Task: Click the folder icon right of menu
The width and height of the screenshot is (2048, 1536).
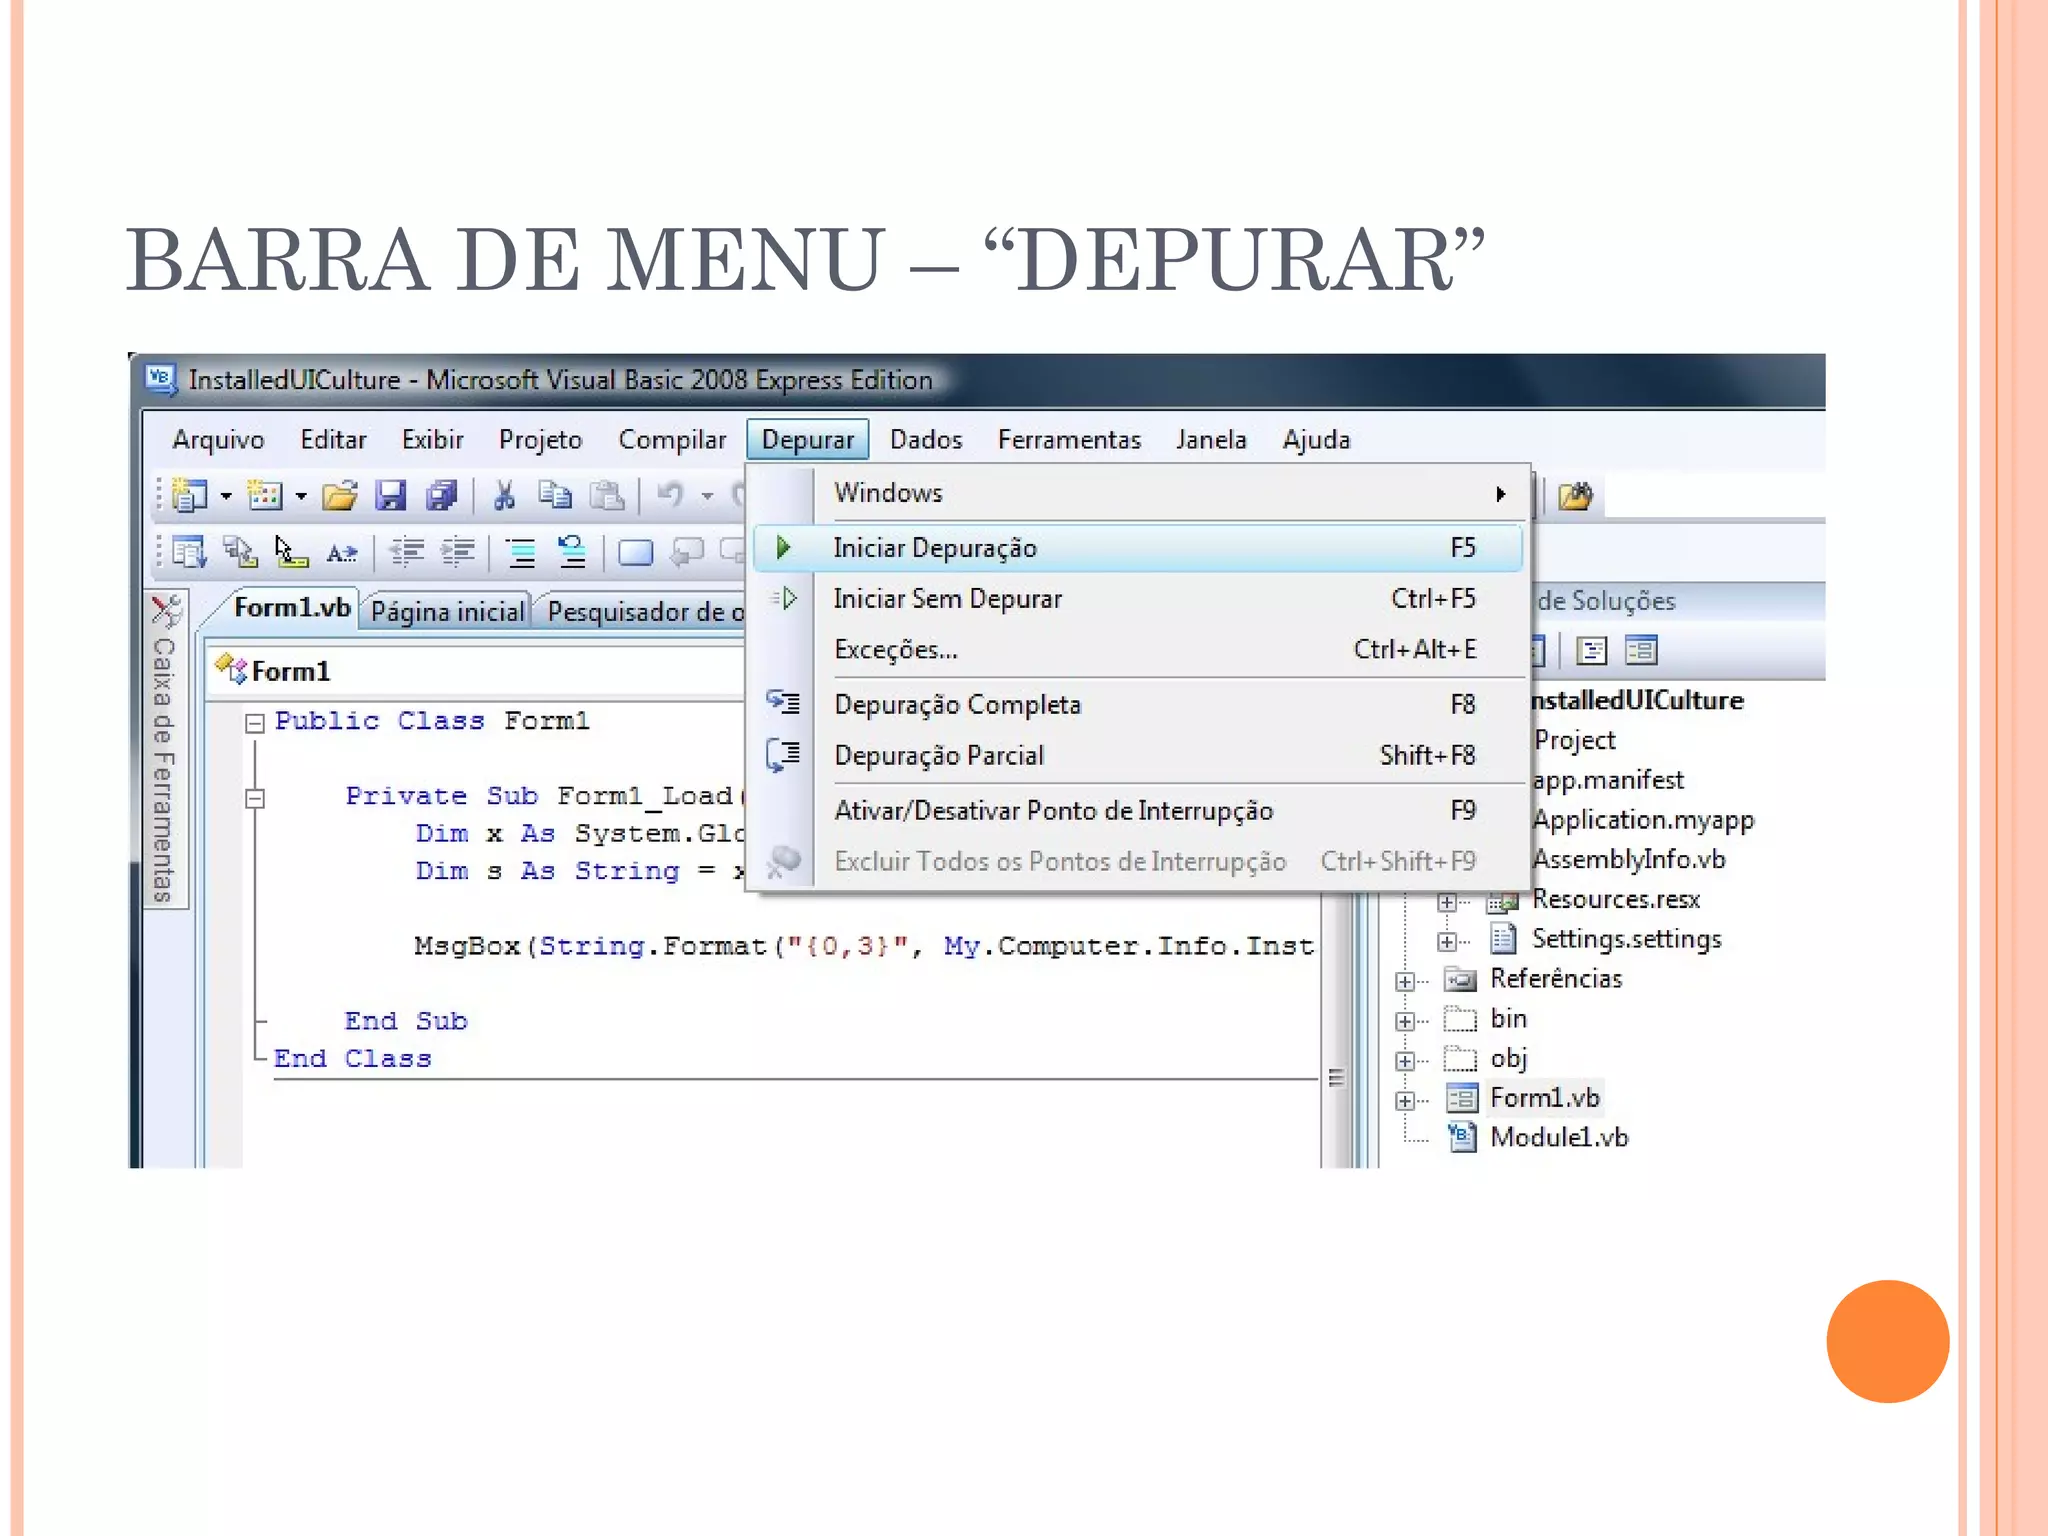Action: pos(1576,495)
